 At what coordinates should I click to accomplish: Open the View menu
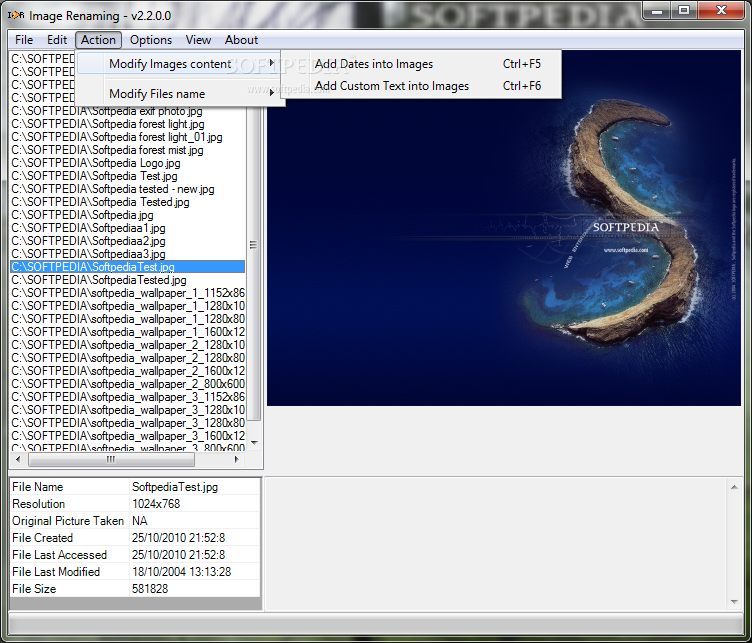point(198,40)
